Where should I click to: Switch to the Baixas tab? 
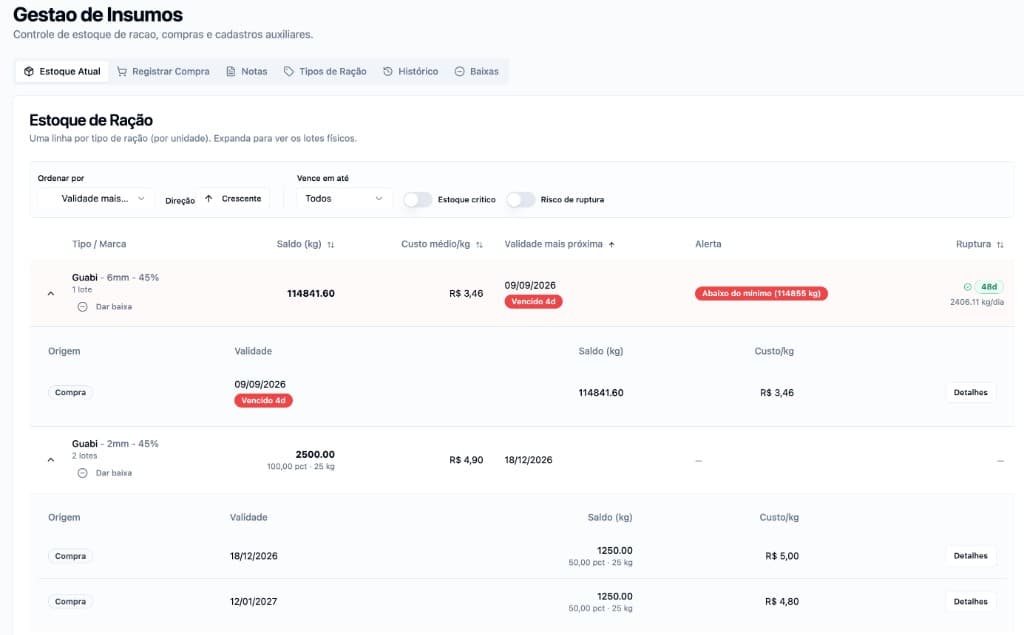coord(477,71)
